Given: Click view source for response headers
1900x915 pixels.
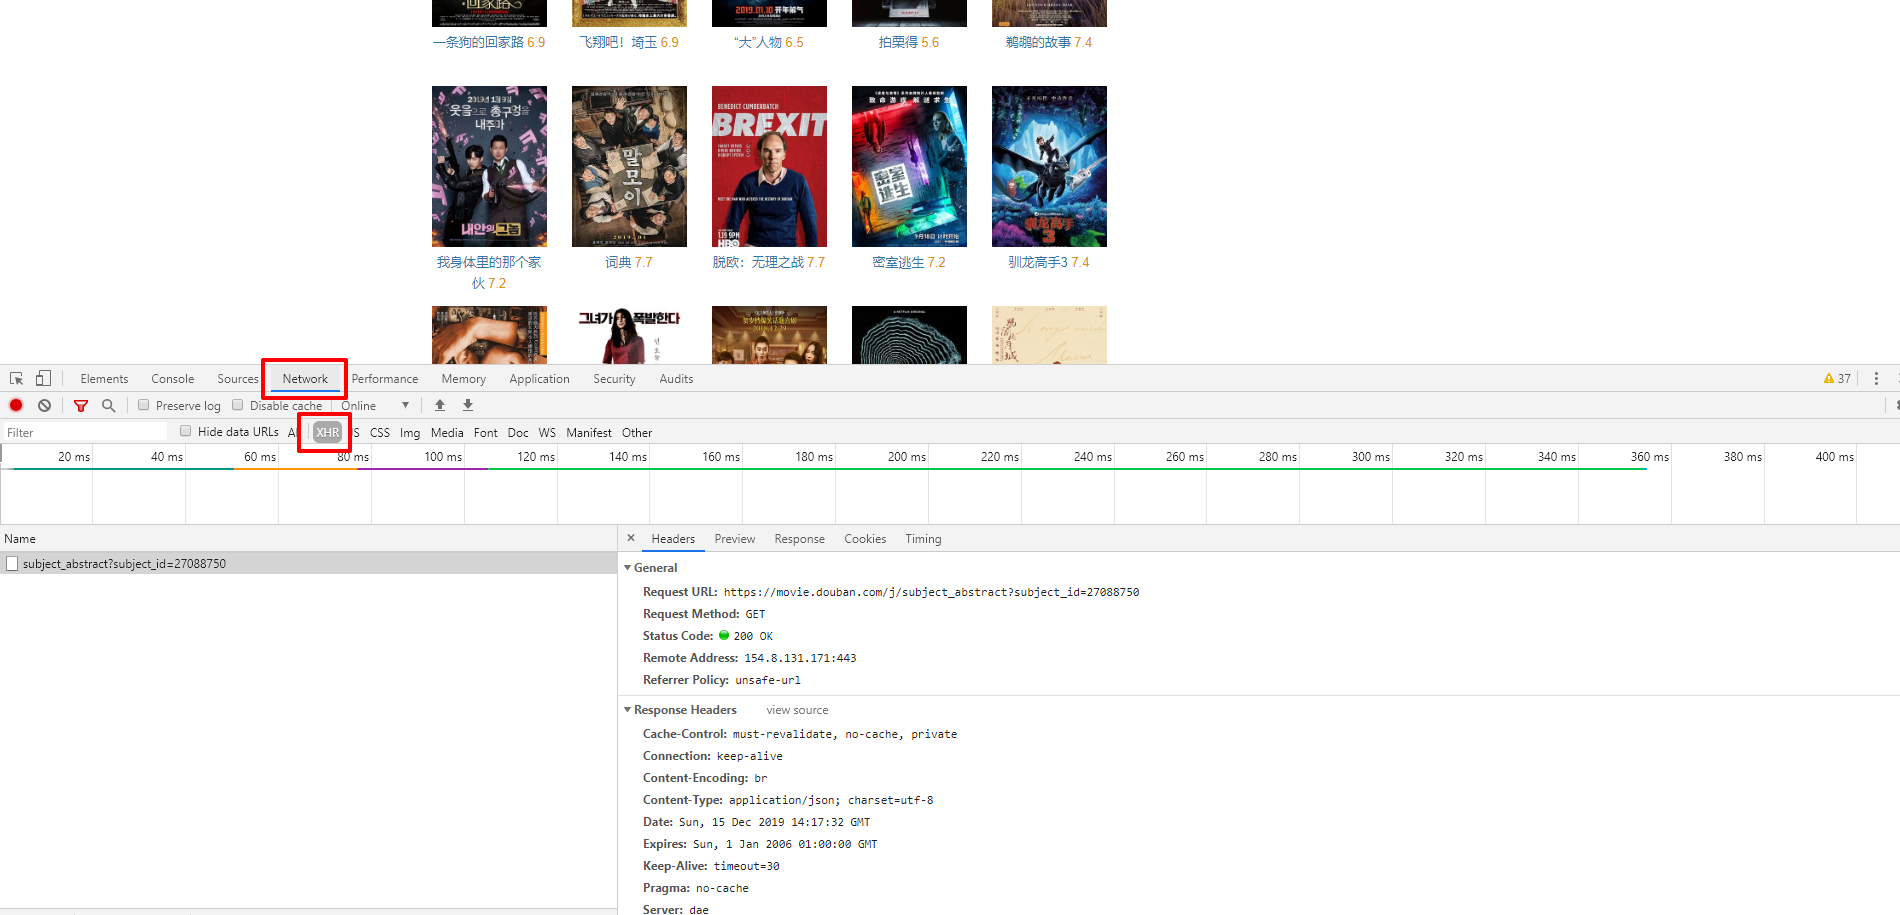Looking at the screenshot, I should (797, 710).
